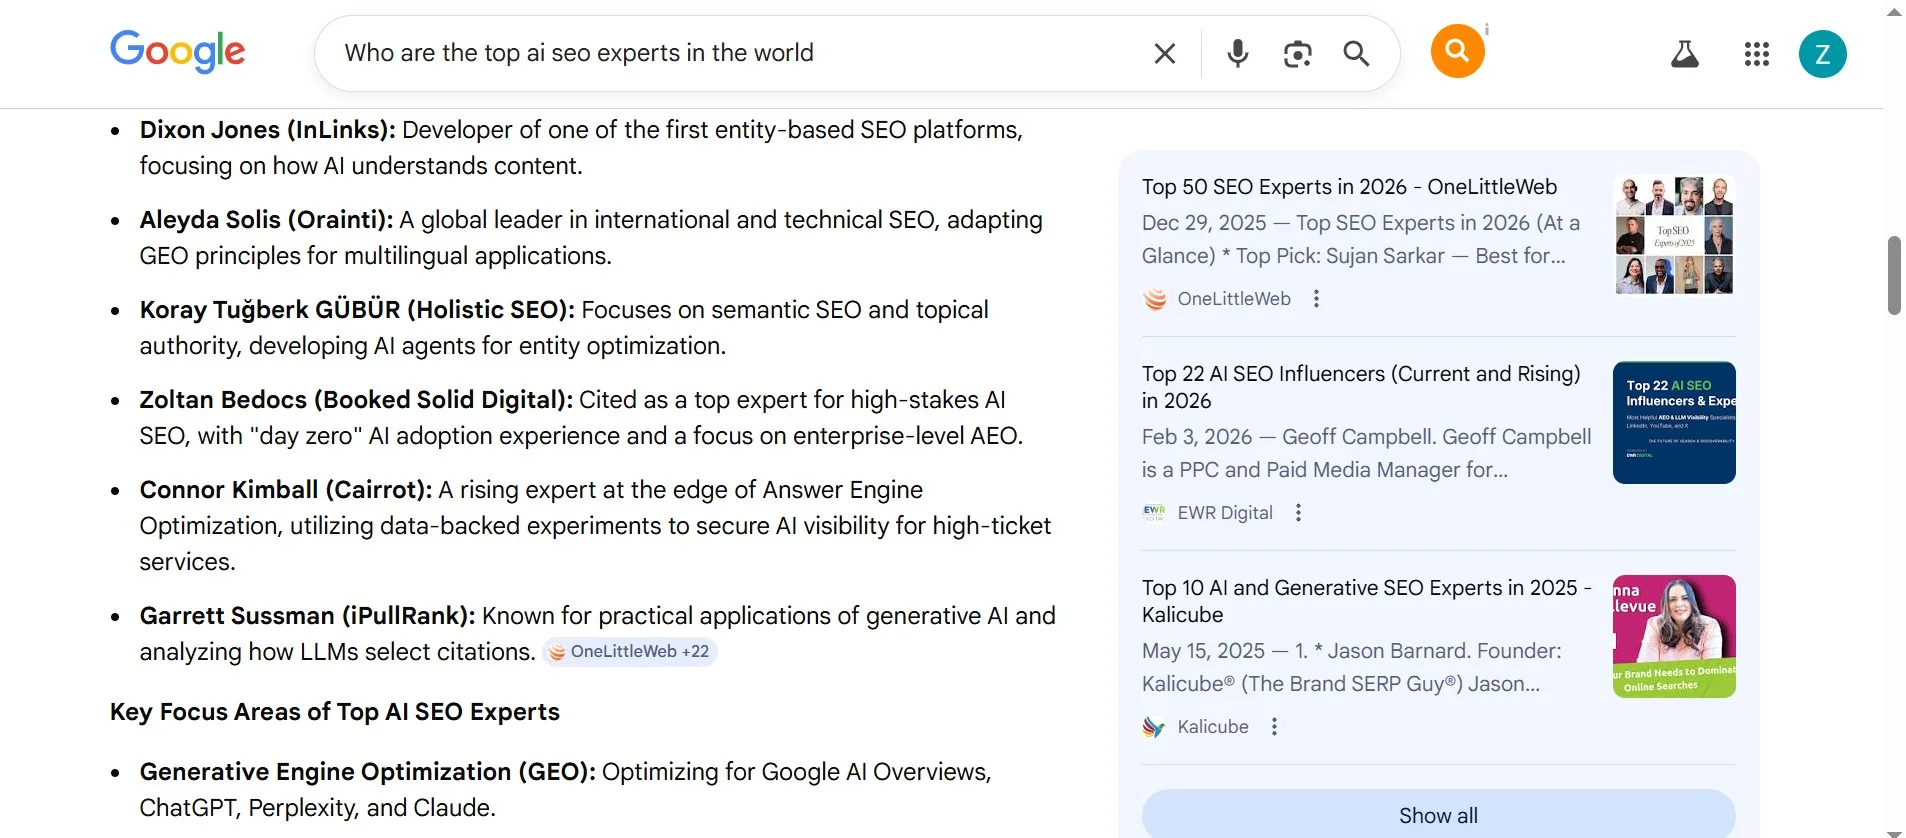1906x838 pixels.
Task: Click Show all sources button
Action: pos(1438,814)
